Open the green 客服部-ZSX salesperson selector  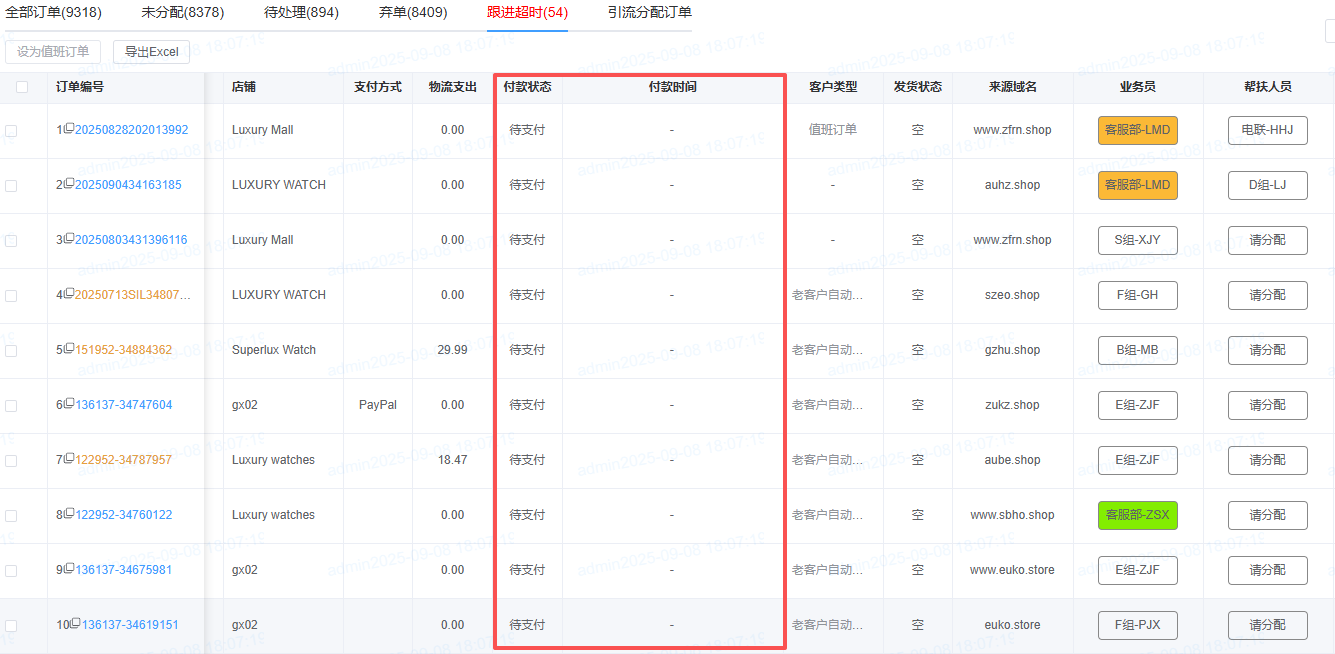1137,515
